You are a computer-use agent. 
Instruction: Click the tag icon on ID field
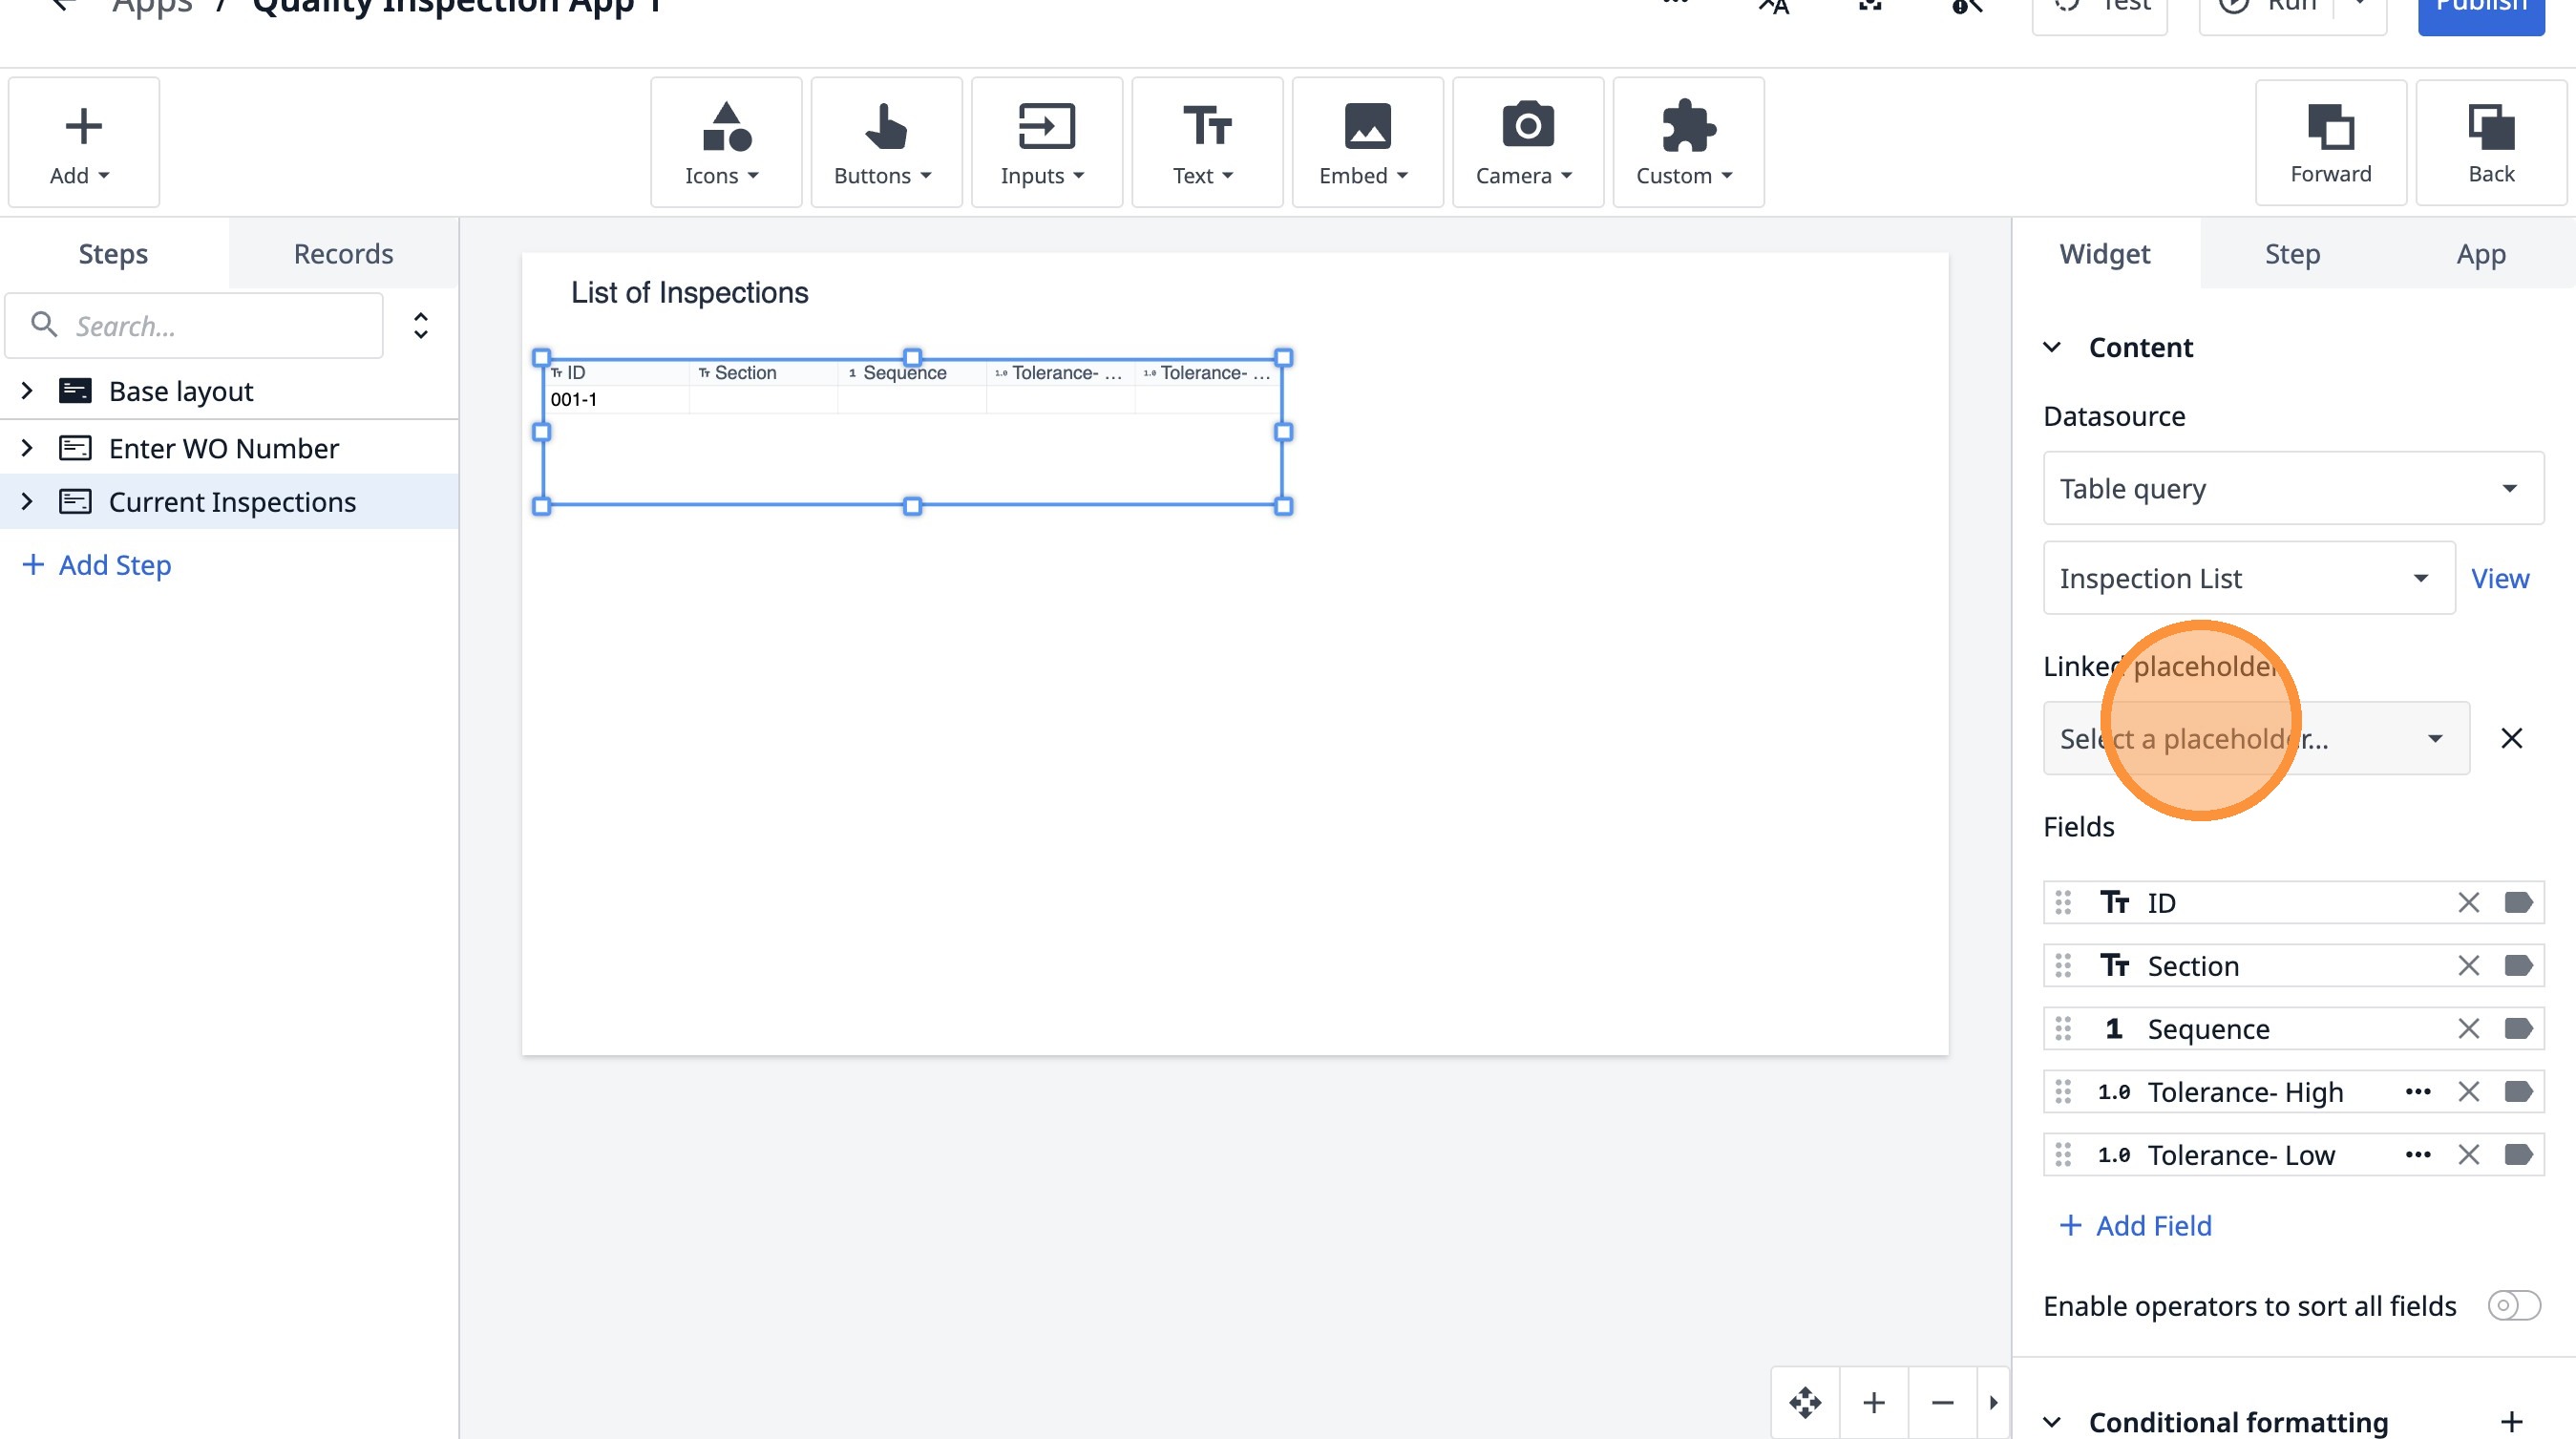2518,903
